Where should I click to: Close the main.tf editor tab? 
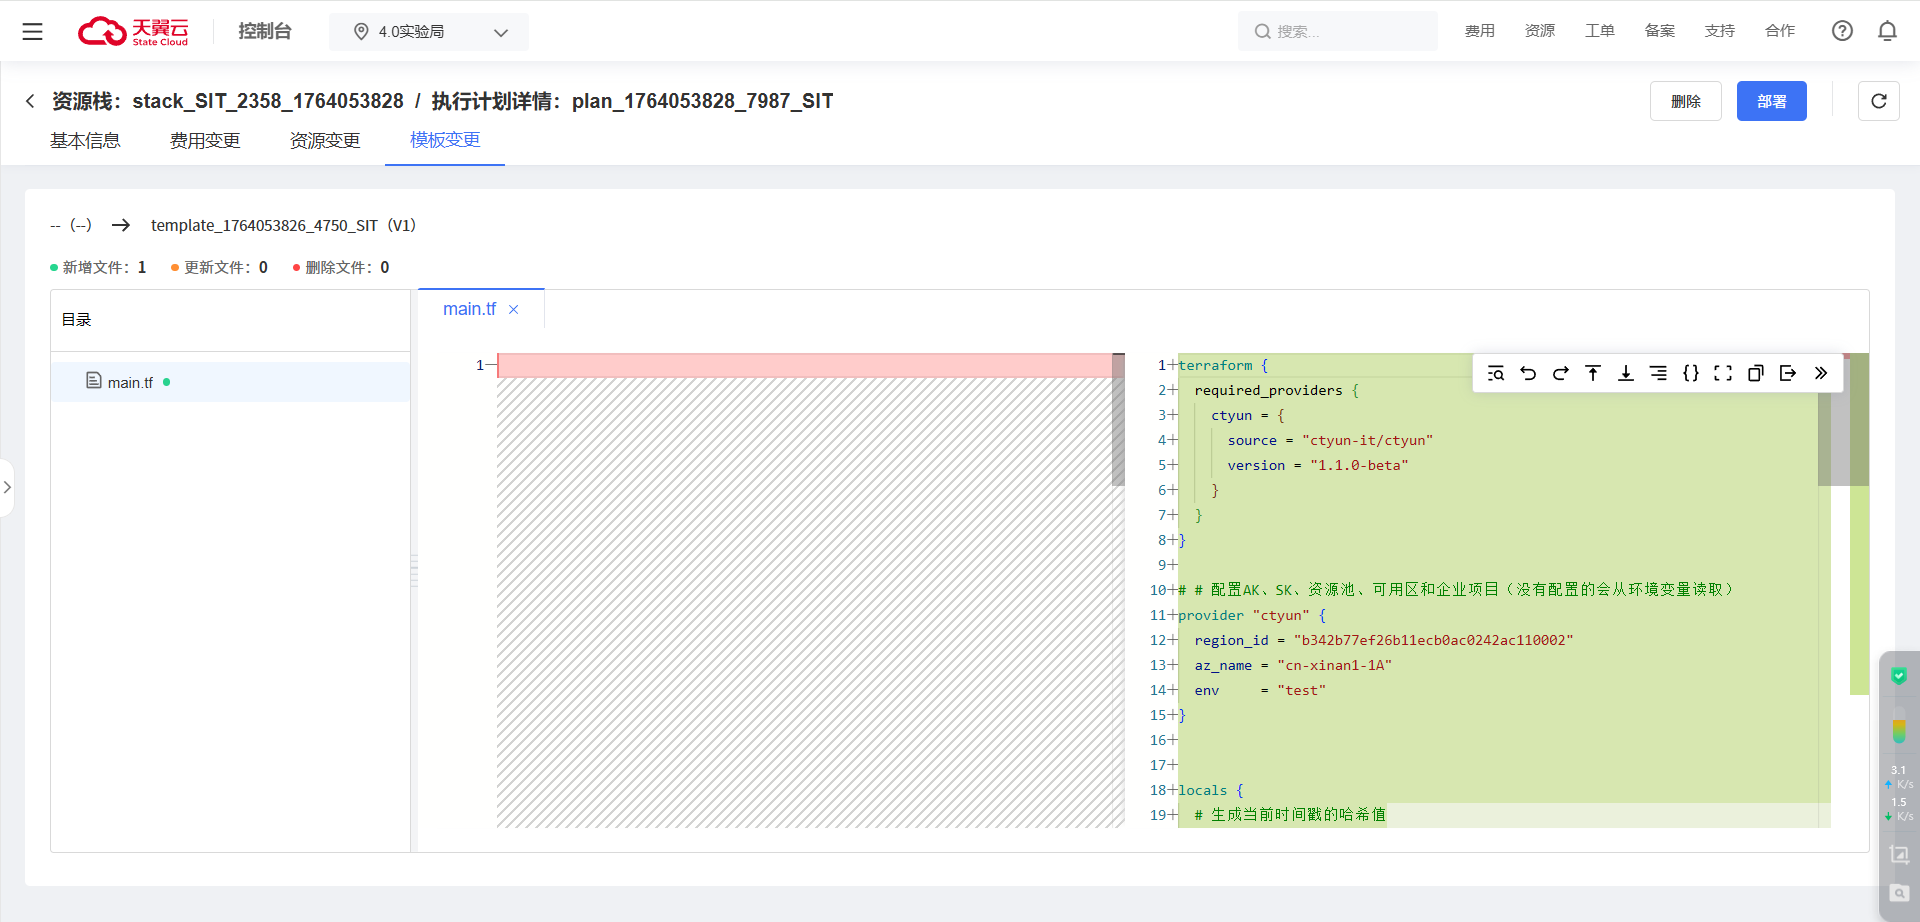pos(514,310)
